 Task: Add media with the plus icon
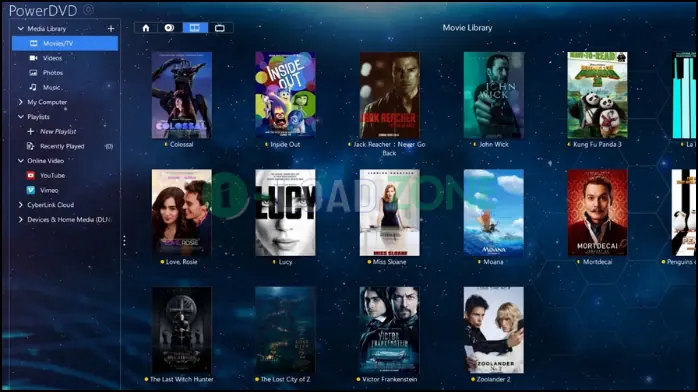111,28
